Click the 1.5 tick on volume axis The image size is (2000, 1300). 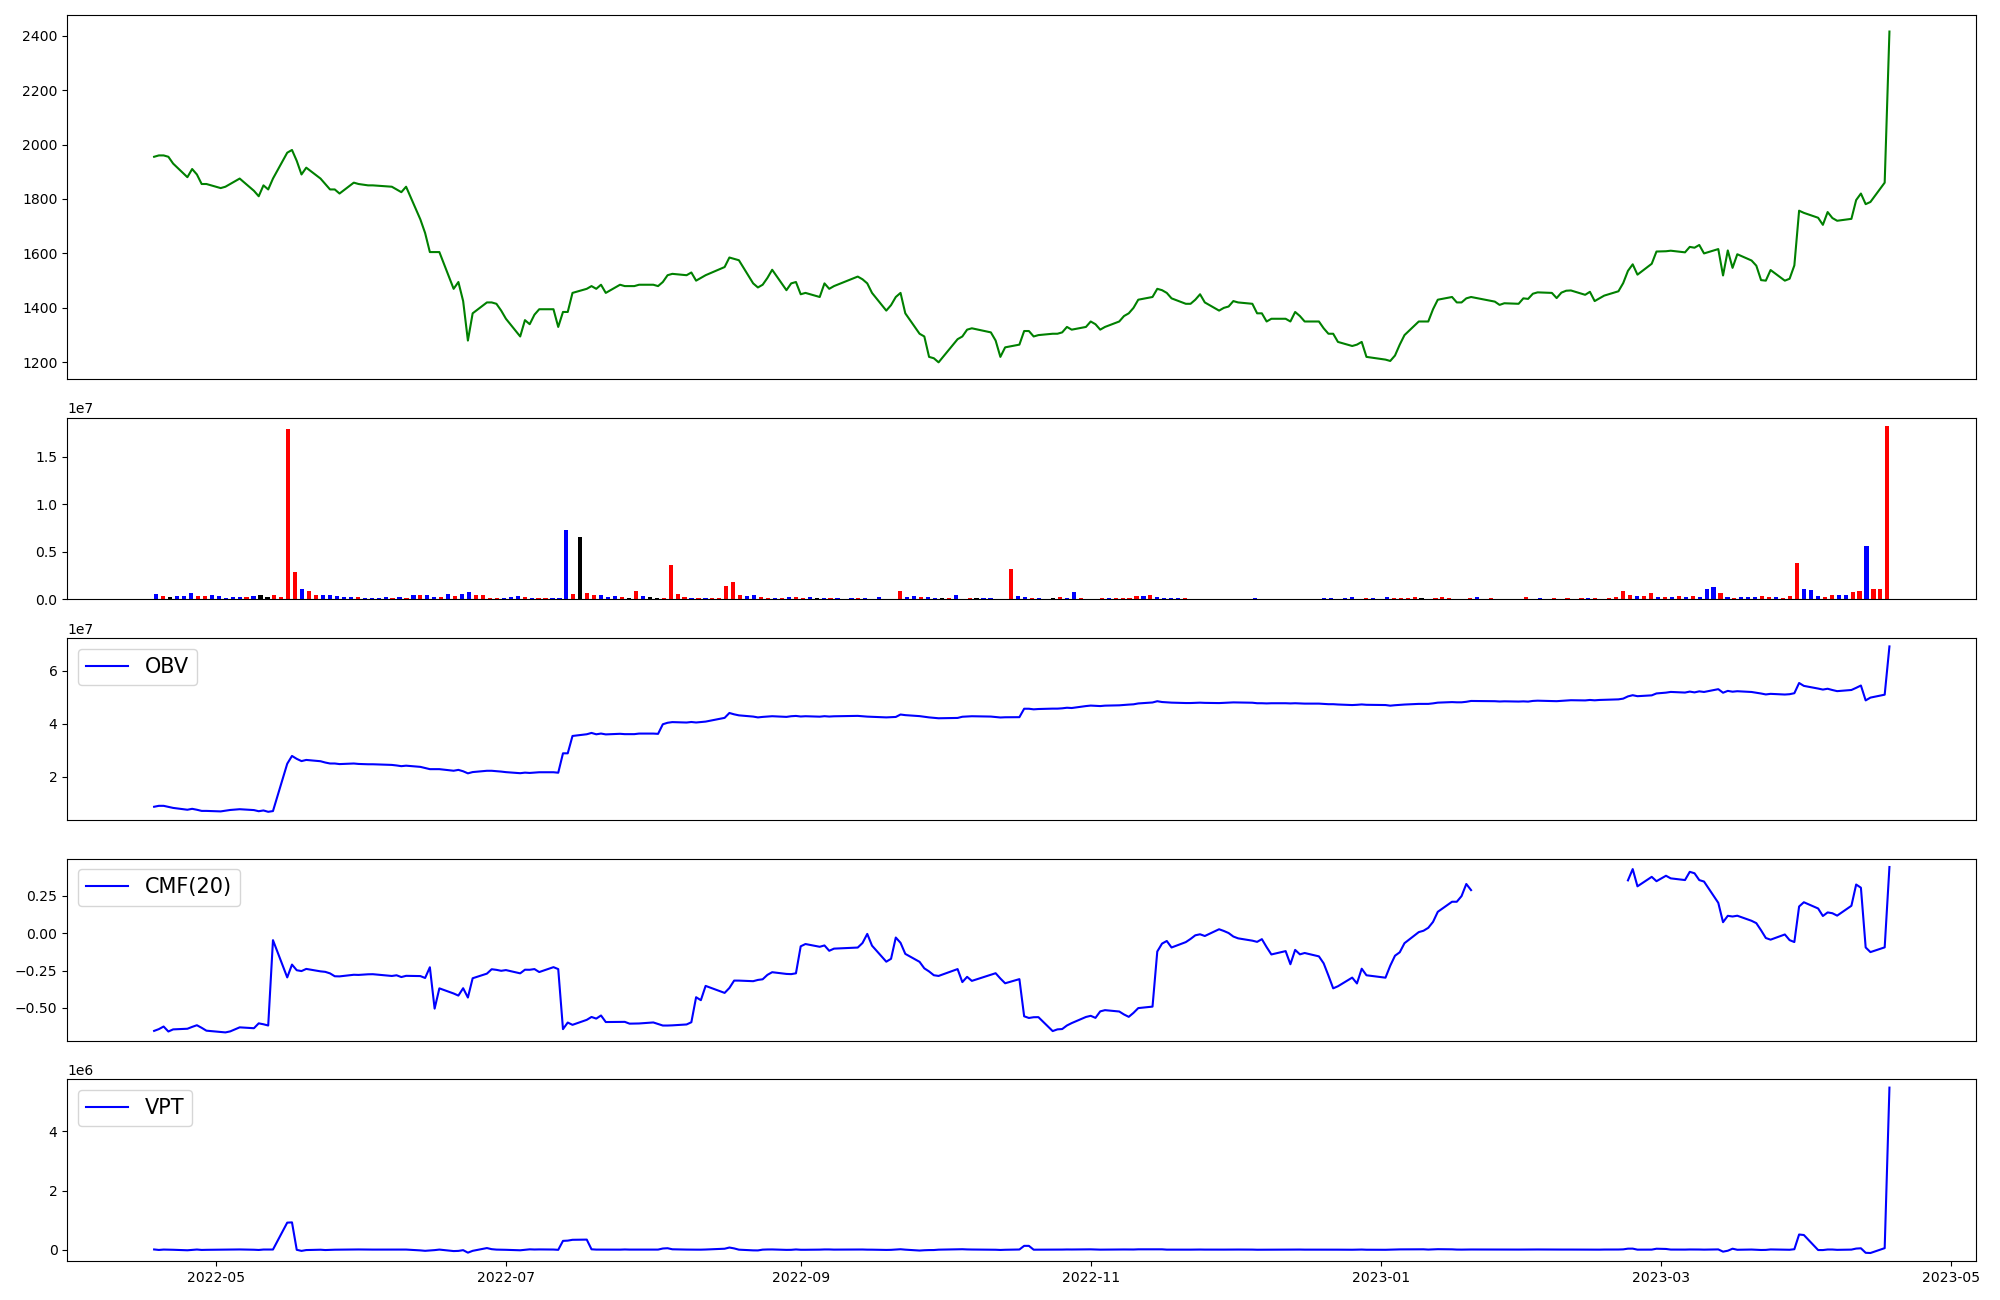(x=48, y=458)
